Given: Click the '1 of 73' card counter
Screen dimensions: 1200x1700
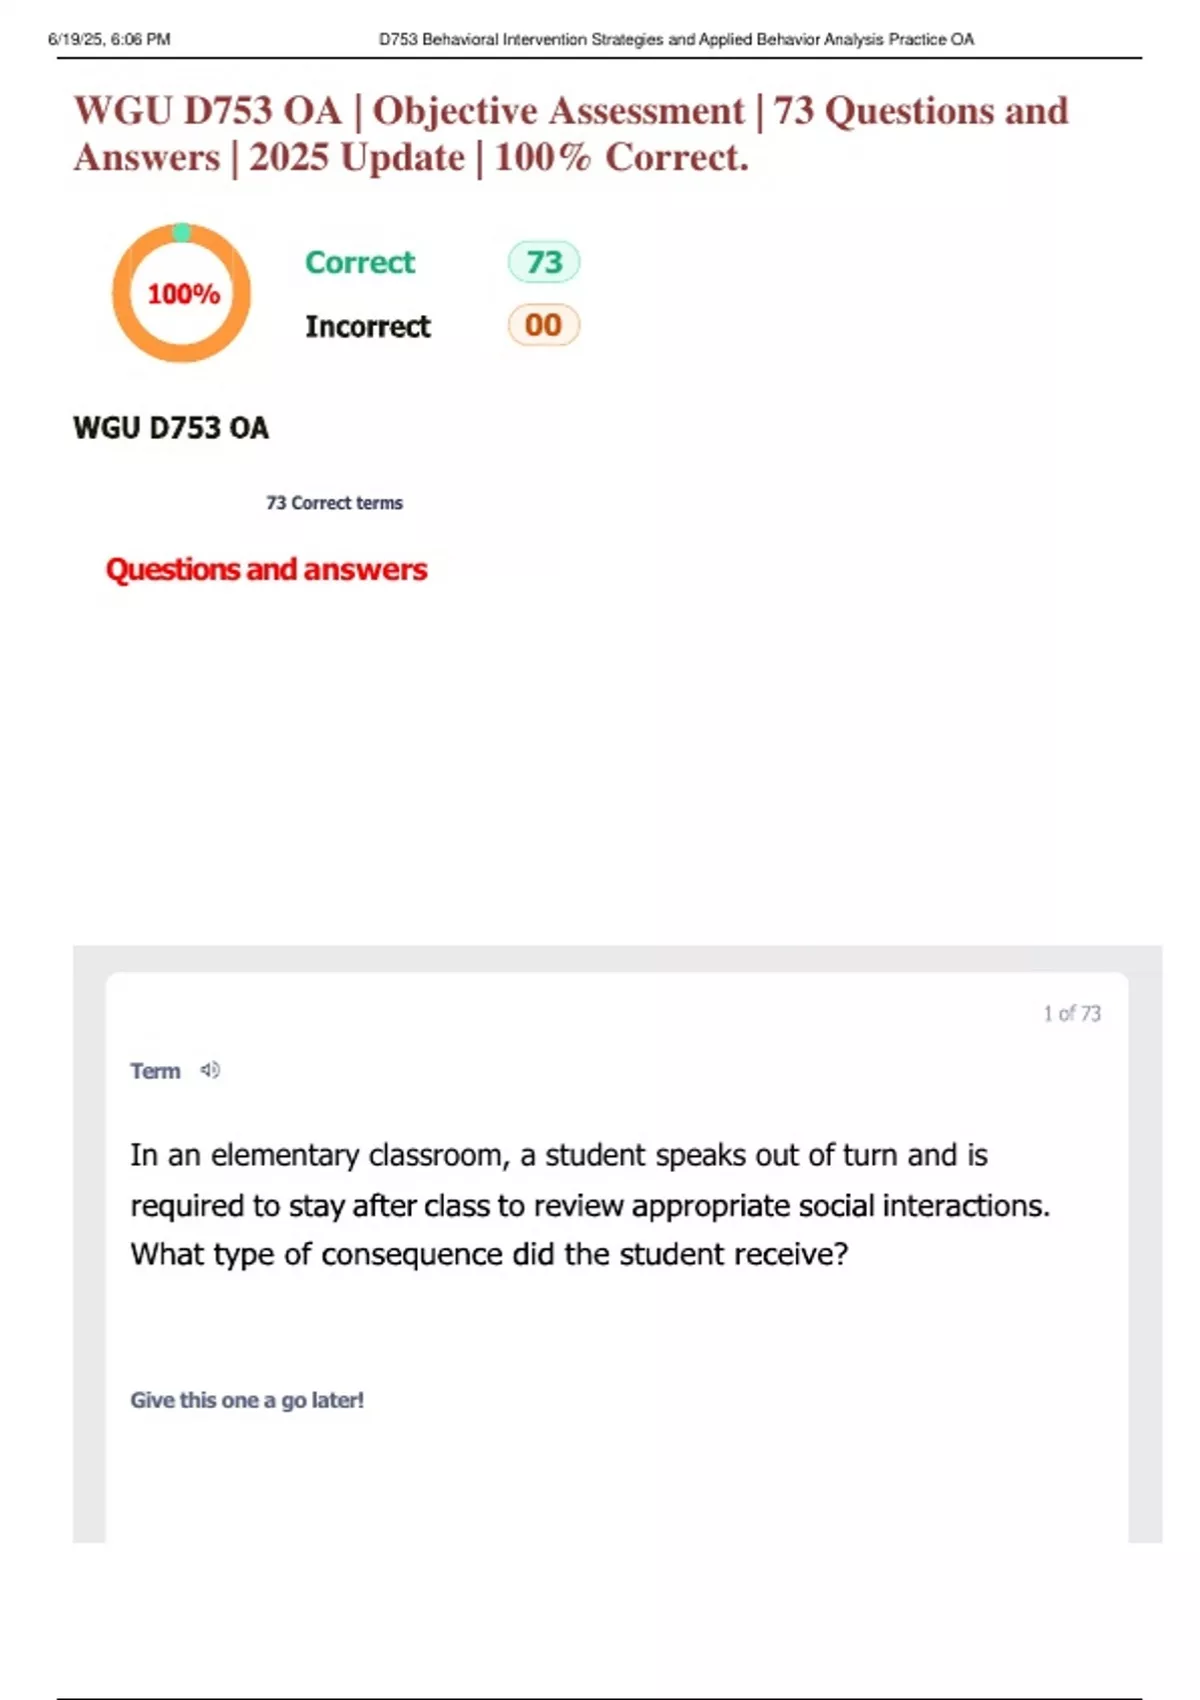Looking at the screenshot, I should [1071, 1013].
